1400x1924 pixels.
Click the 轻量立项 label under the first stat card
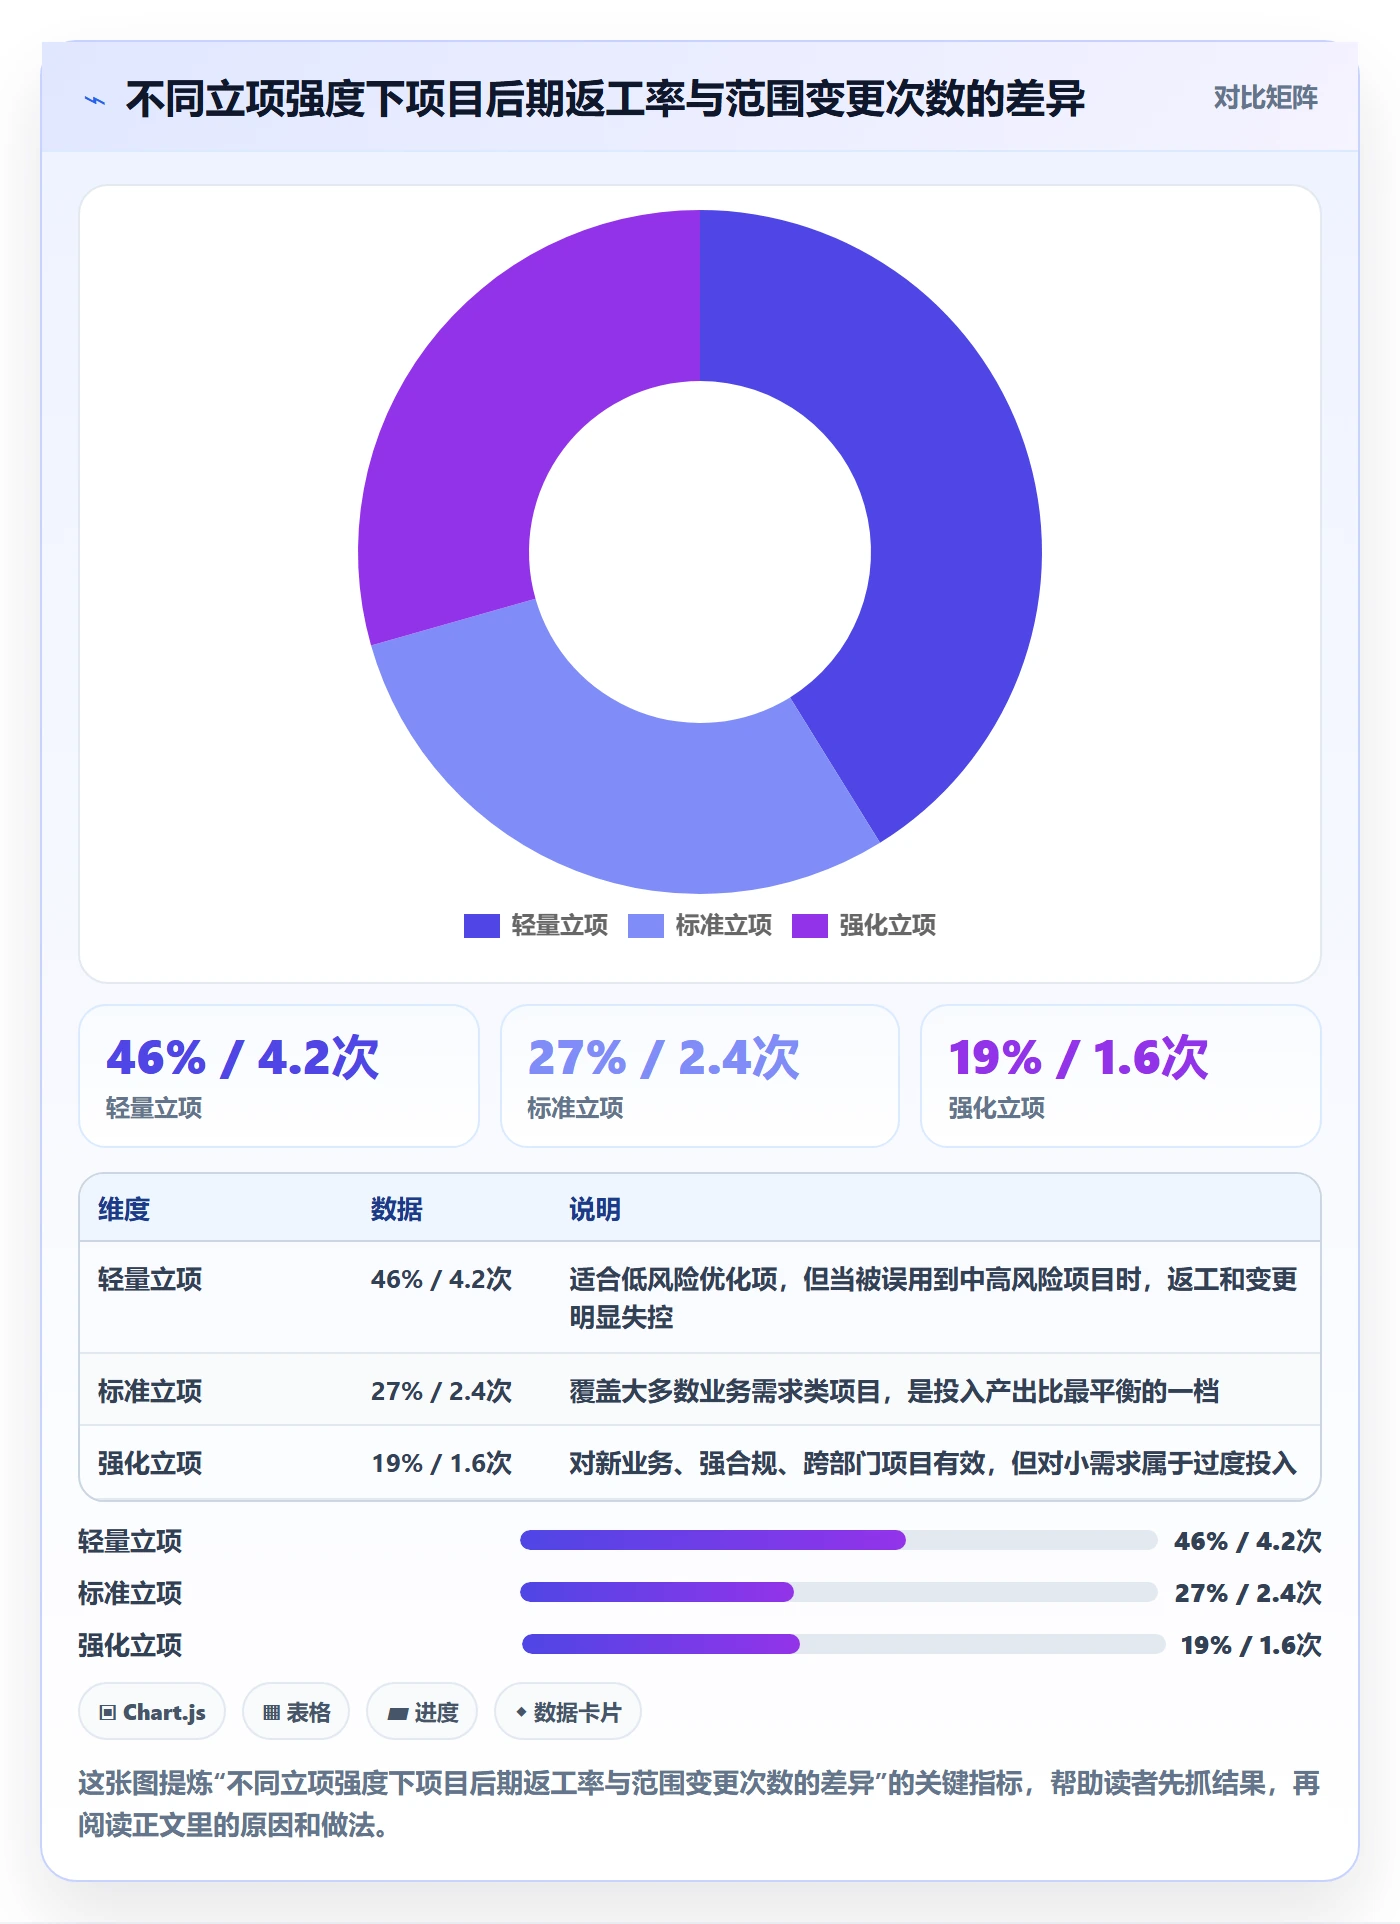click(x=154, y=1108)
